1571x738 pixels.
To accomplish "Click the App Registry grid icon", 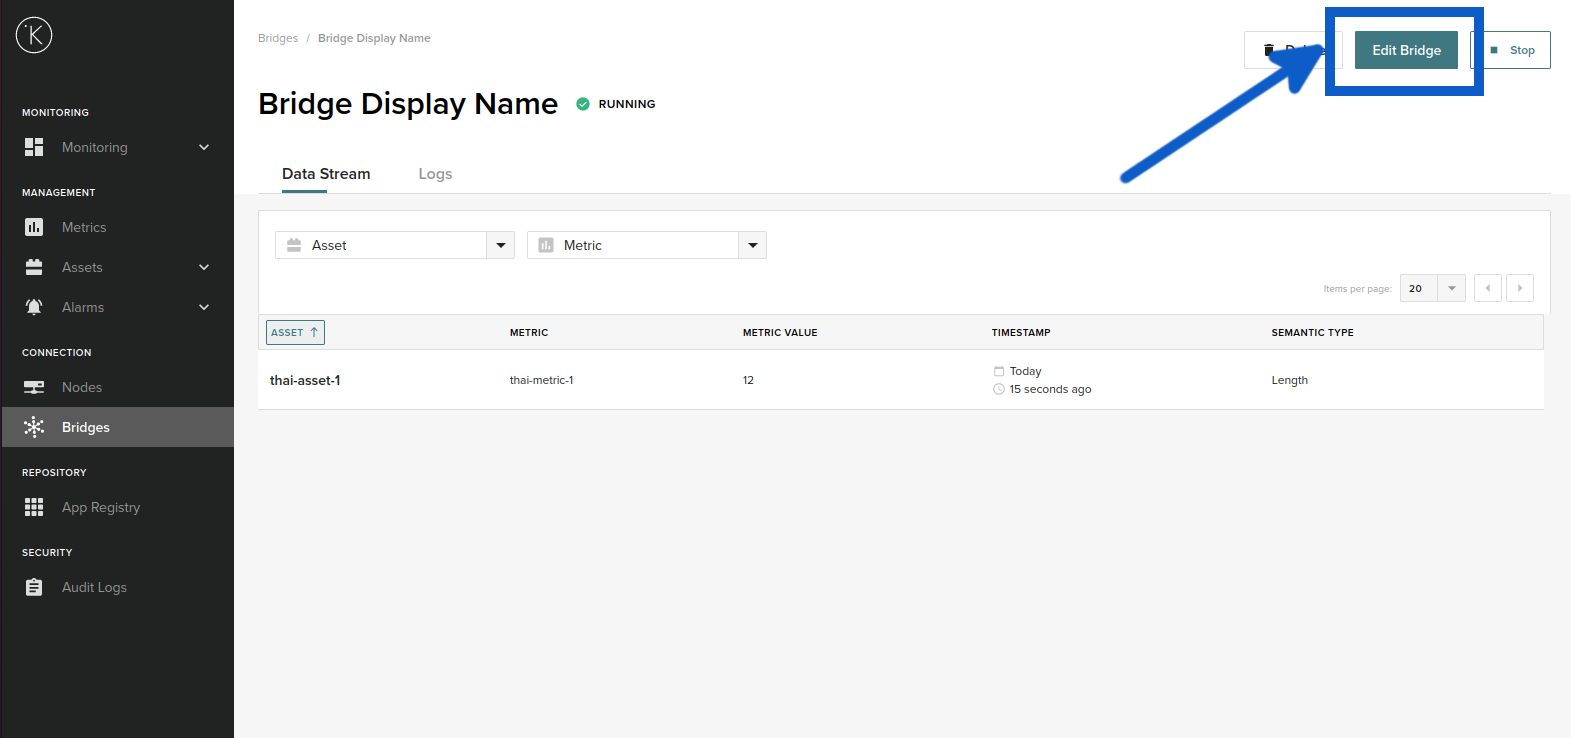I will coord(34,507).
